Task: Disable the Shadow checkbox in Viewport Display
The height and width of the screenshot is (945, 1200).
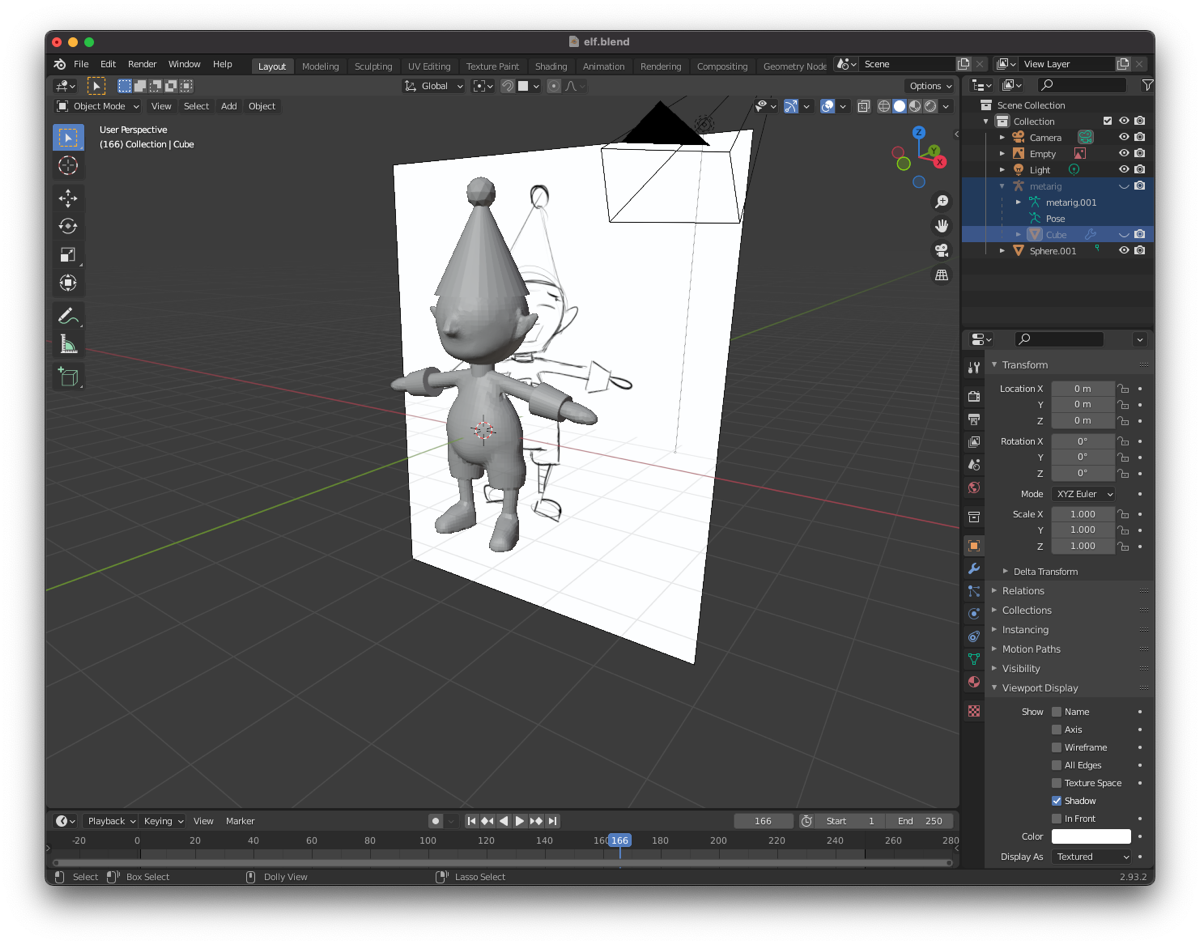Action: tap(1057, 800)
